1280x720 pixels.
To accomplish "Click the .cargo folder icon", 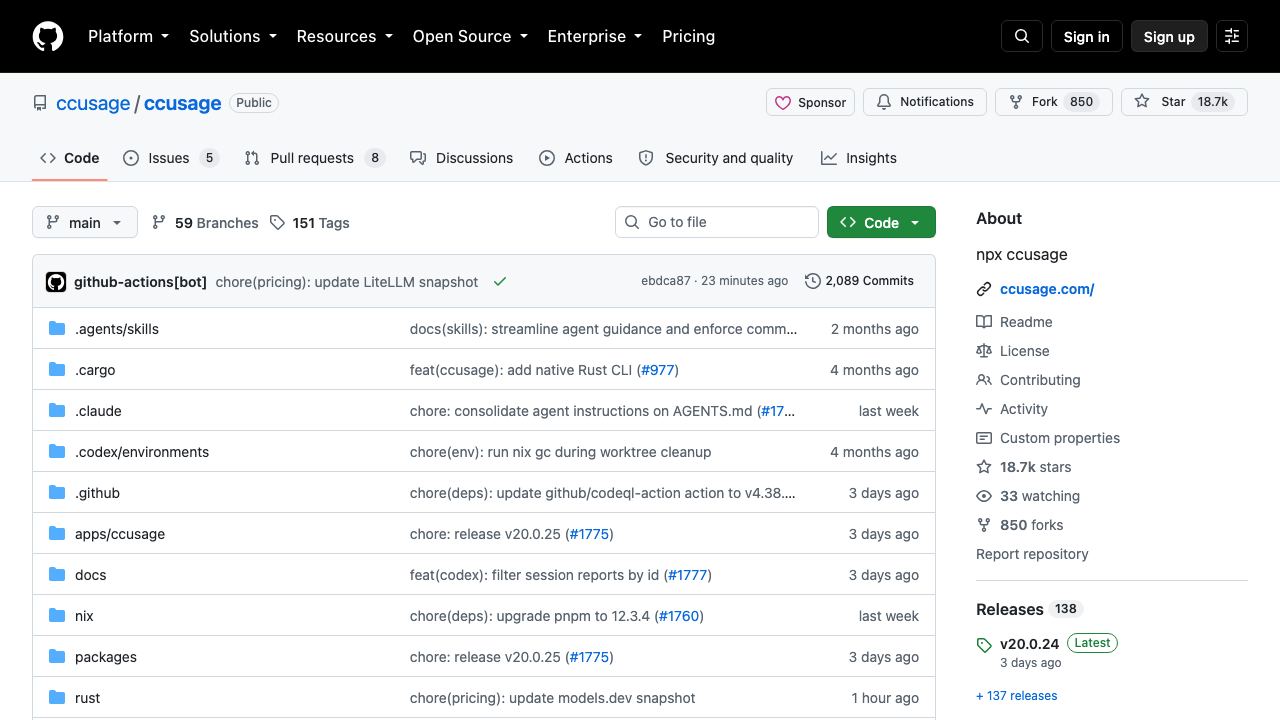I will [57, 370].
